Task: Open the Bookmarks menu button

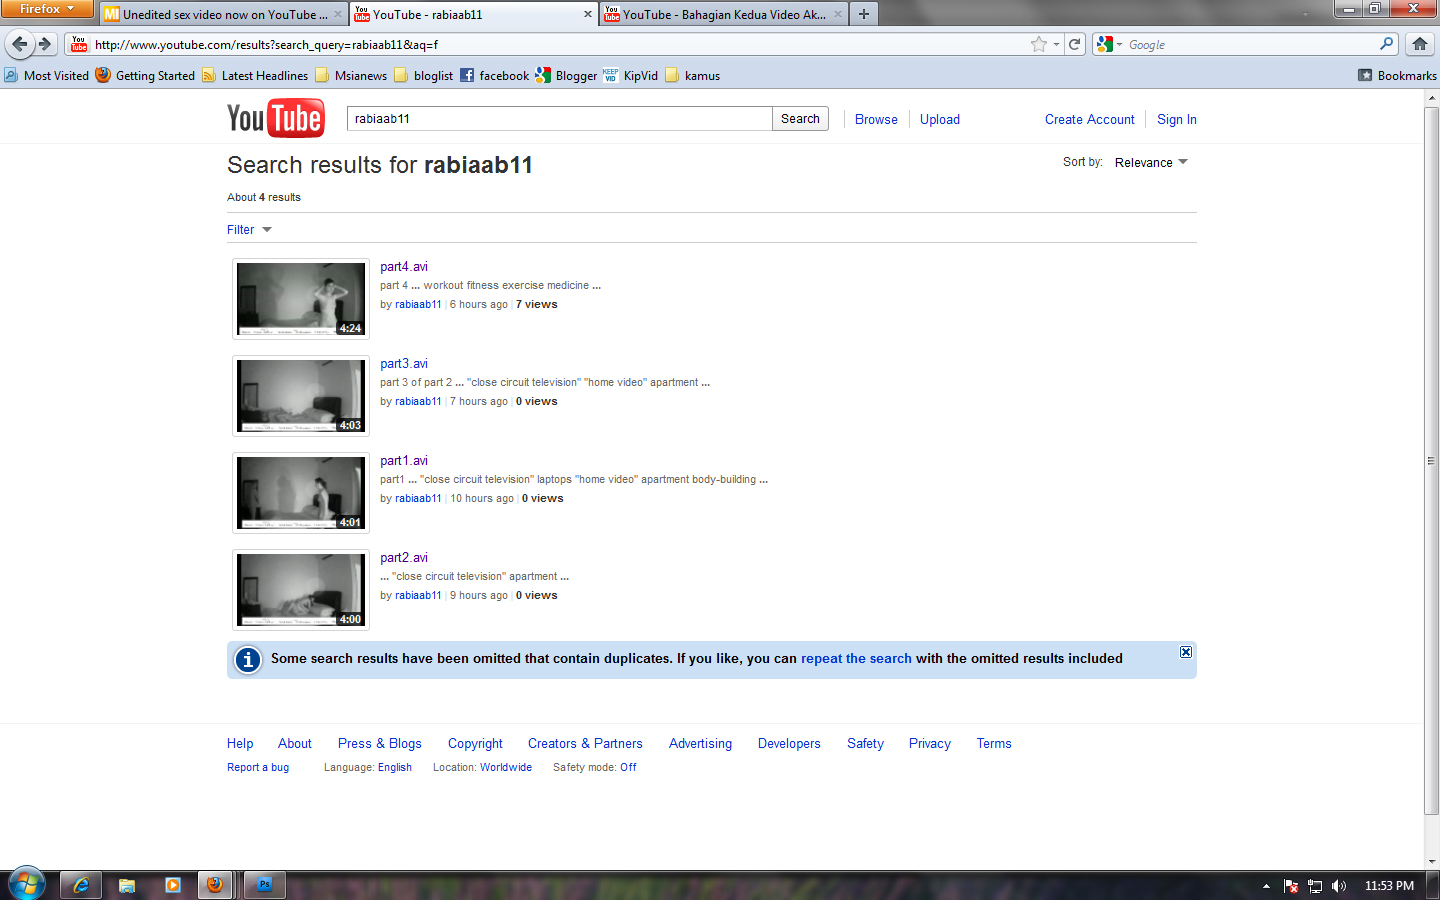Action: [x=1397, y=75]
